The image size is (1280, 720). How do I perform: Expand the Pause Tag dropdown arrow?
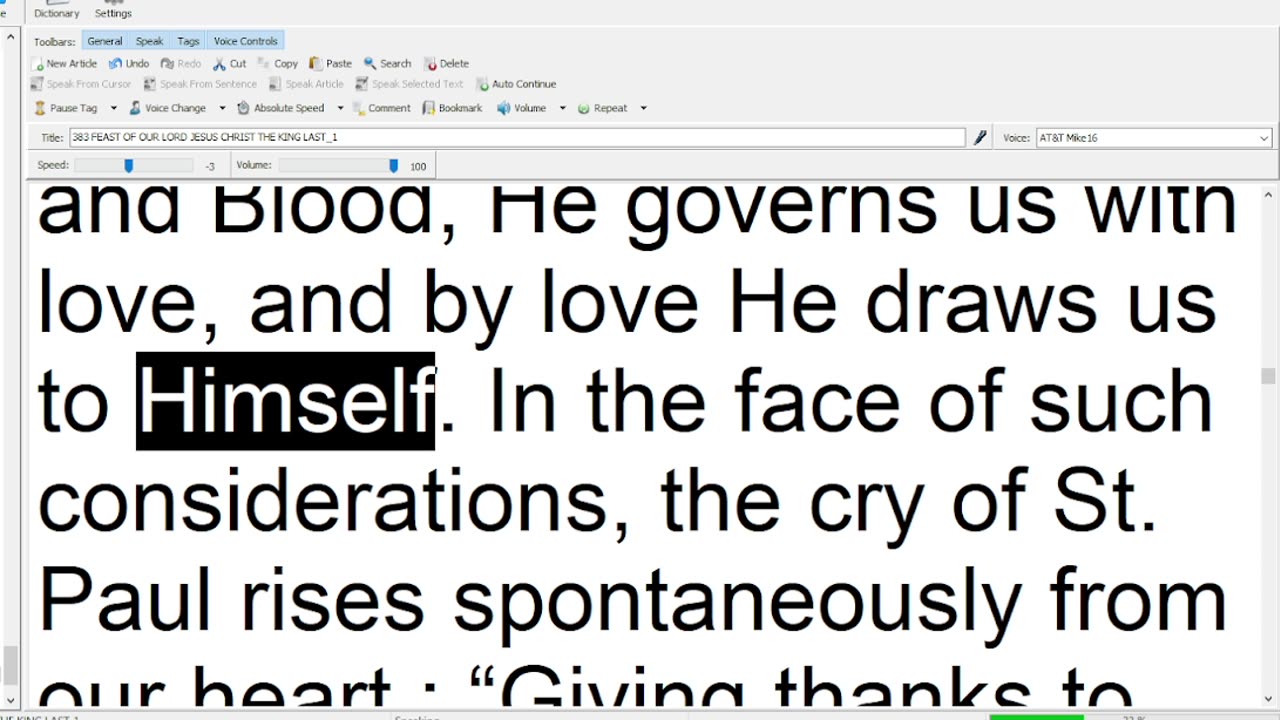coord(113,108)
